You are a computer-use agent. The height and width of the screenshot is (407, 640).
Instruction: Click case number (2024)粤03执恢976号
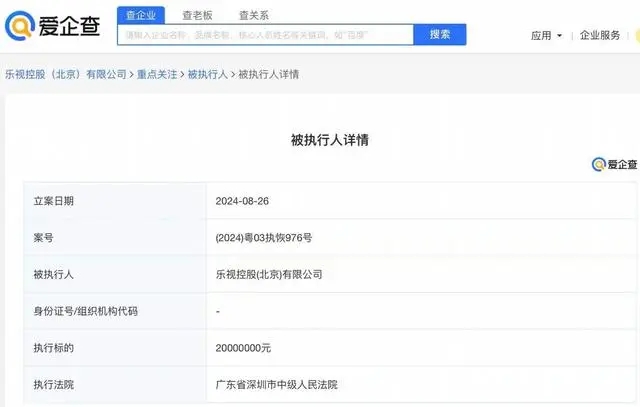pyautogui.click(x=264, y=237)
